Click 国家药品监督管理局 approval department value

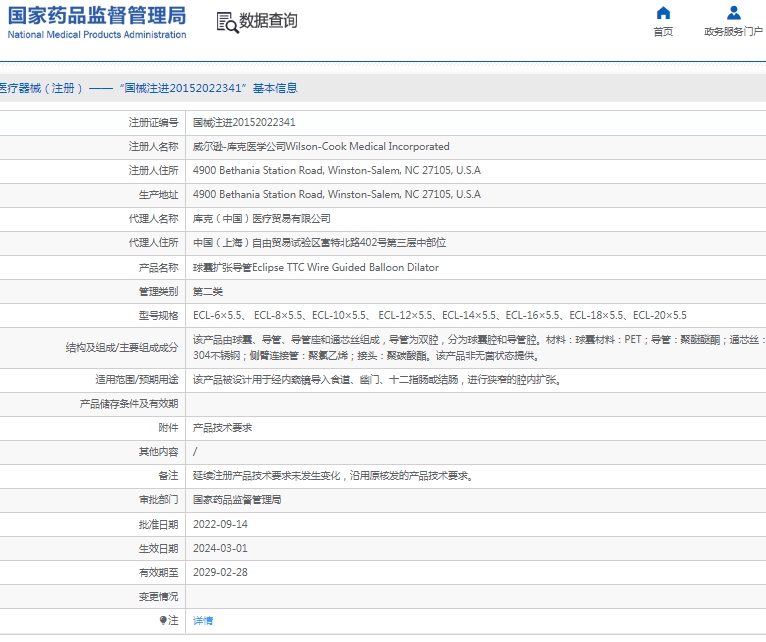(x=237, y=500)
